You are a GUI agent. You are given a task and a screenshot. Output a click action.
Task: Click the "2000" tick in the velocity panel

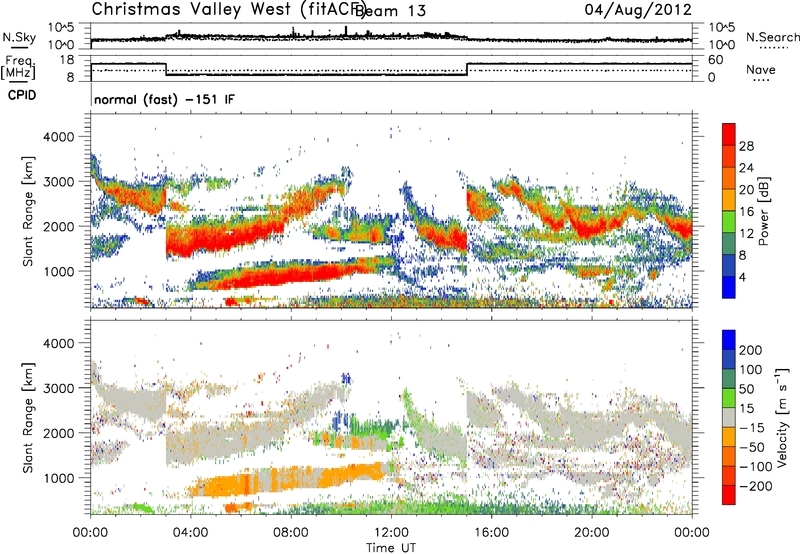58,433
